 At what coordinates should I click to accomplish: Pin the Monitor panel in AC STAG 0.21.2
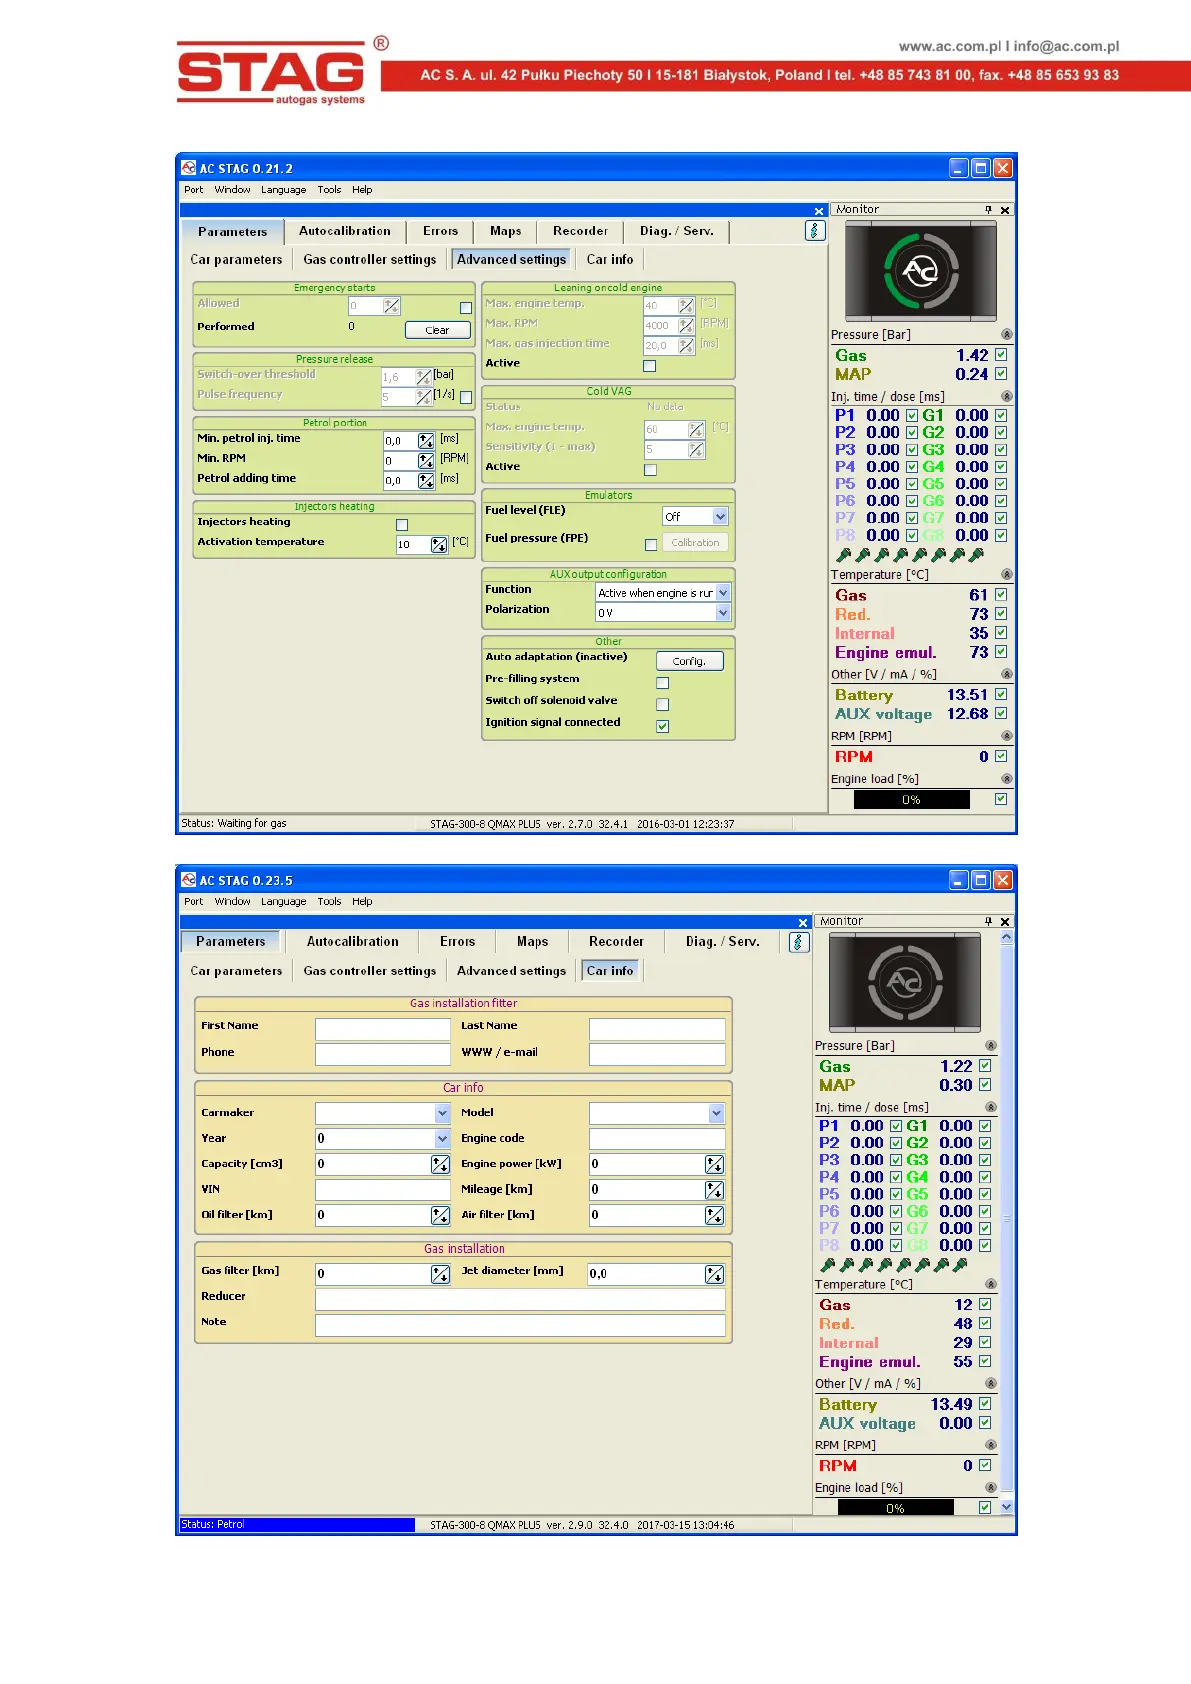(x=988, y=210)
